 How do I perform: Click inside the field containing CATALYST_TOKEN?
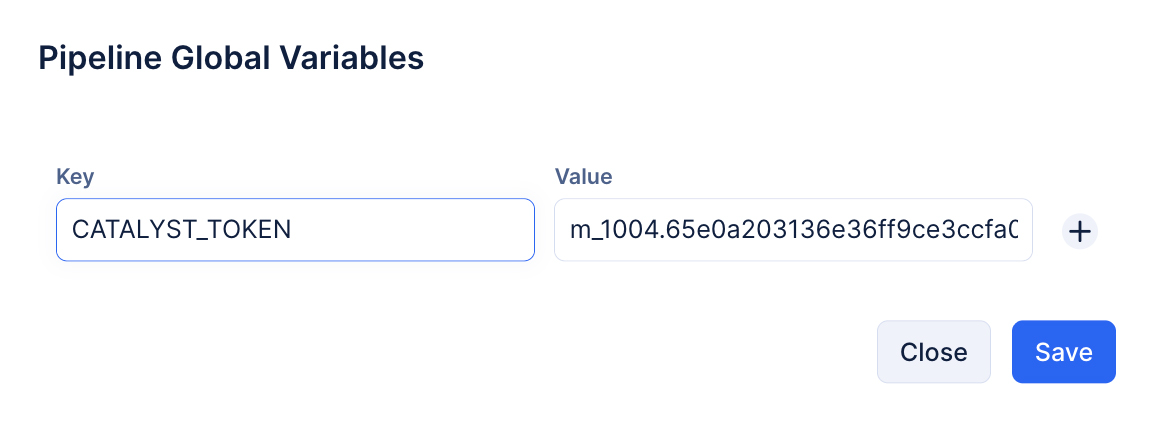coord(295,230)
